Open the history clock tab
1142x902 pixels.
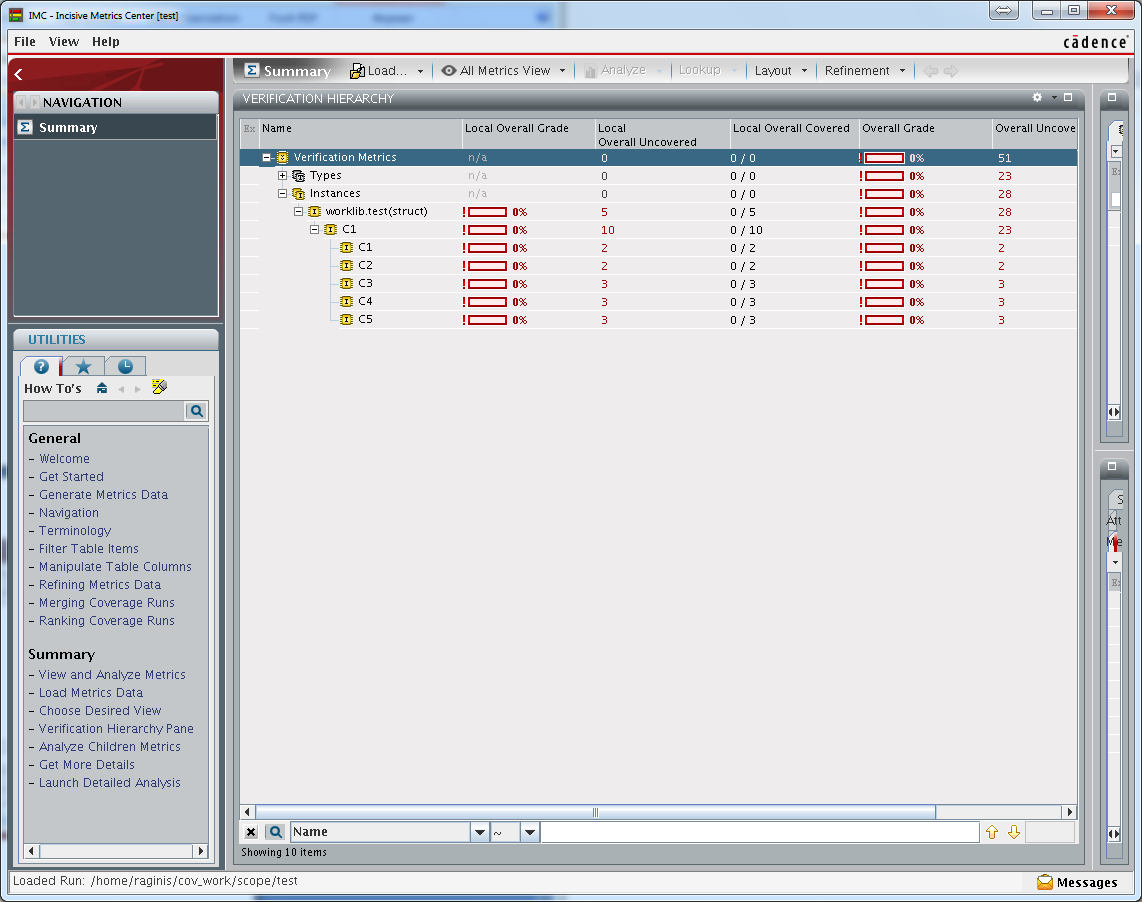point(125,366)
